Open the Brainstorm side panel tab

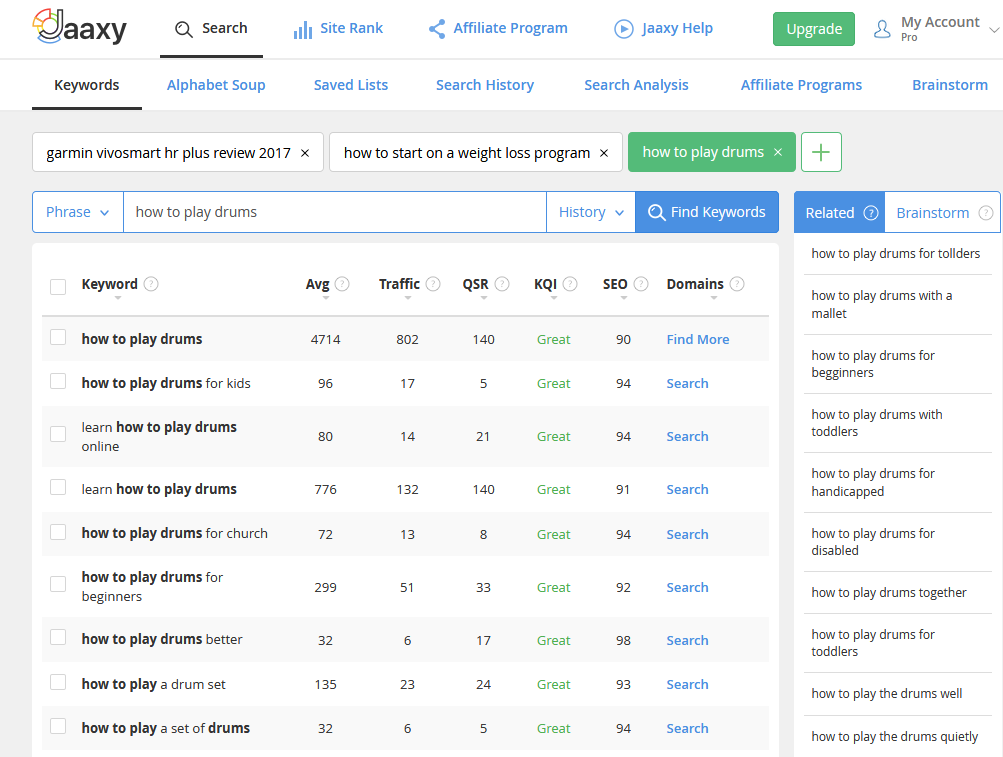point(942,212)
